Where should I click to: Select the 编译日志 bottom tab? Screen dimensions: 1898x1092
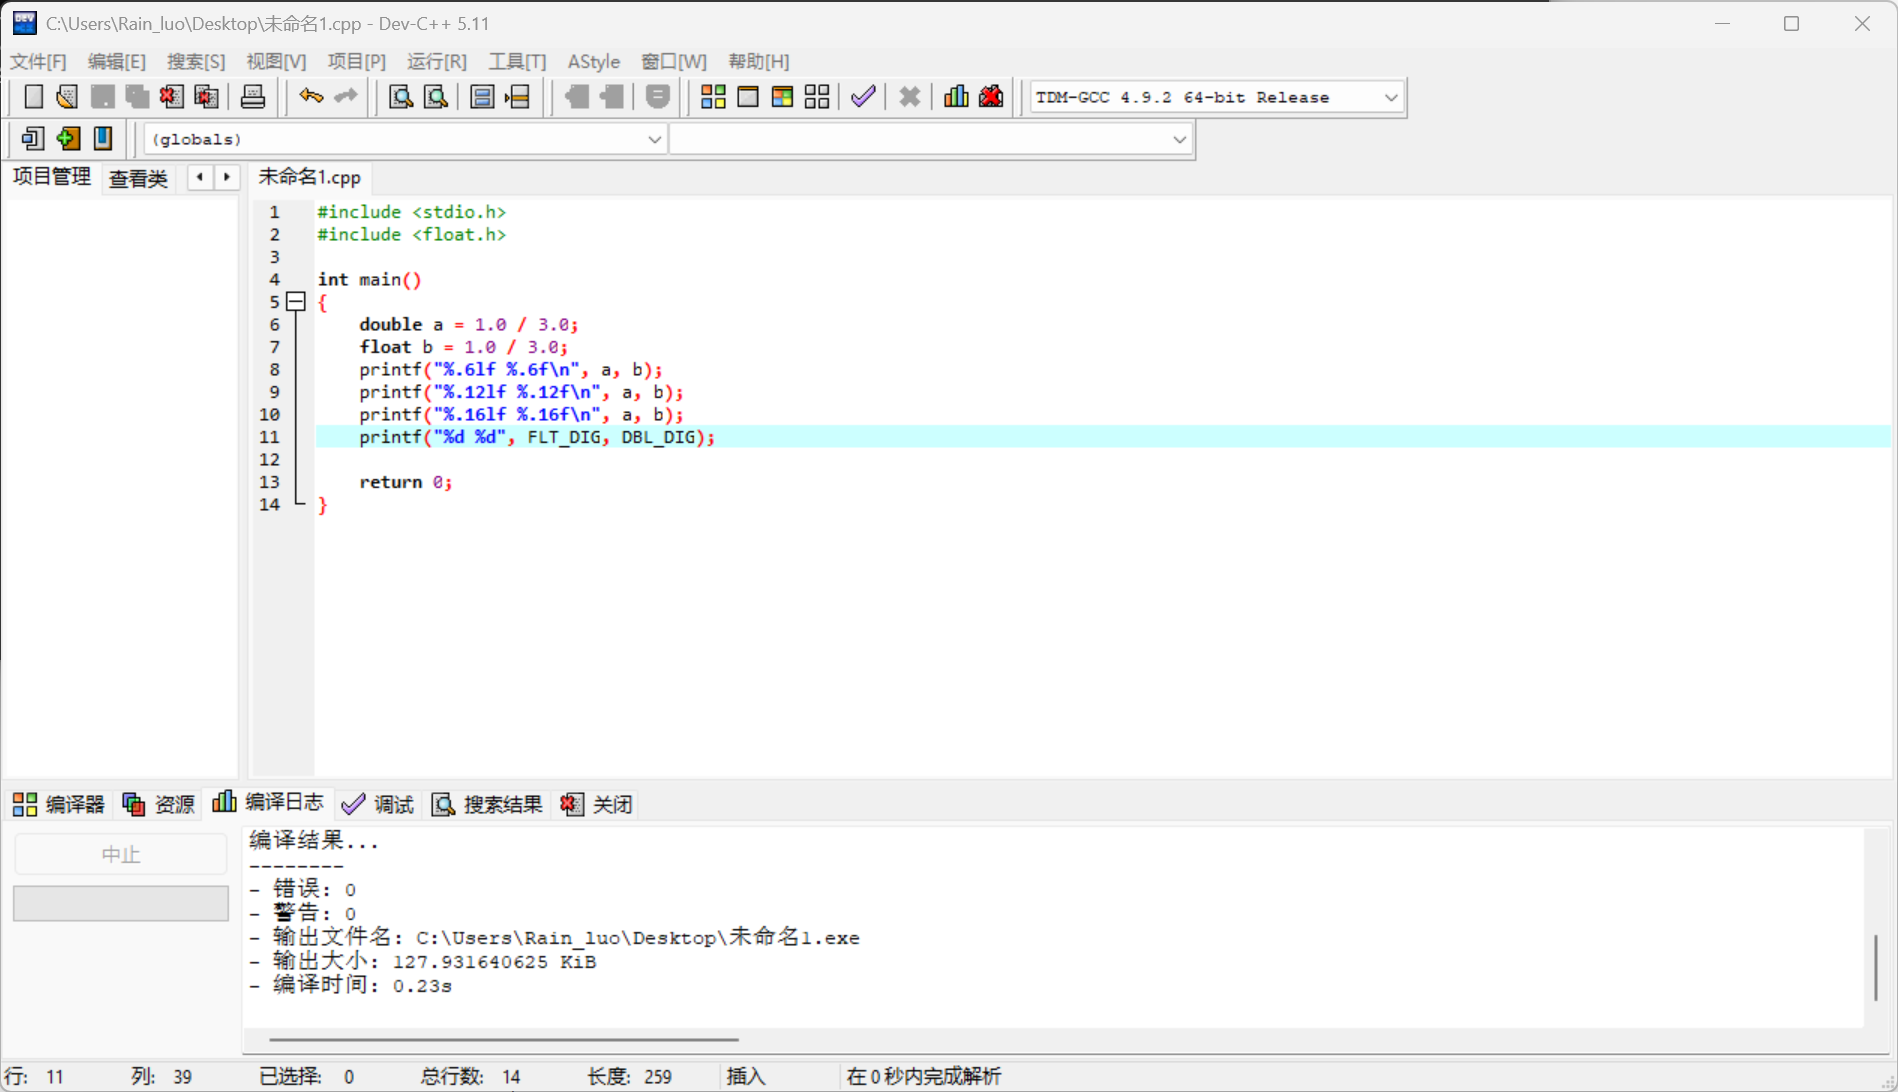tap(268, 802)
